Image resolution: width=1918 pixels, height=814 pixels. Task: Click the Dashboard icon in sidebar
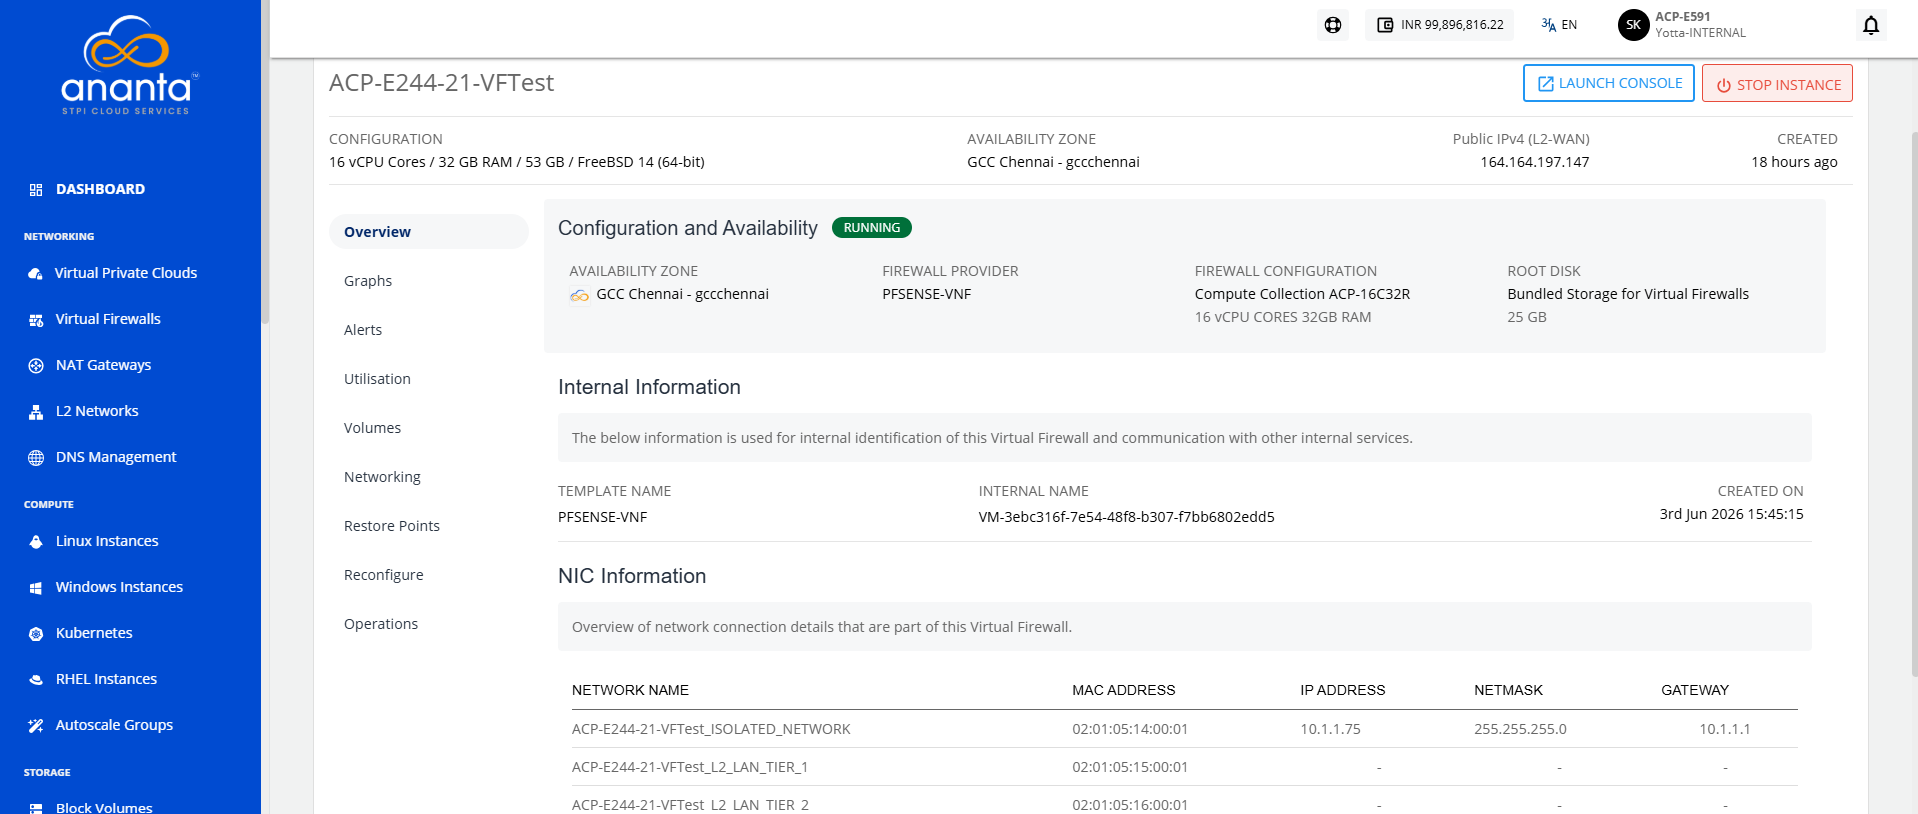point(36,189)
